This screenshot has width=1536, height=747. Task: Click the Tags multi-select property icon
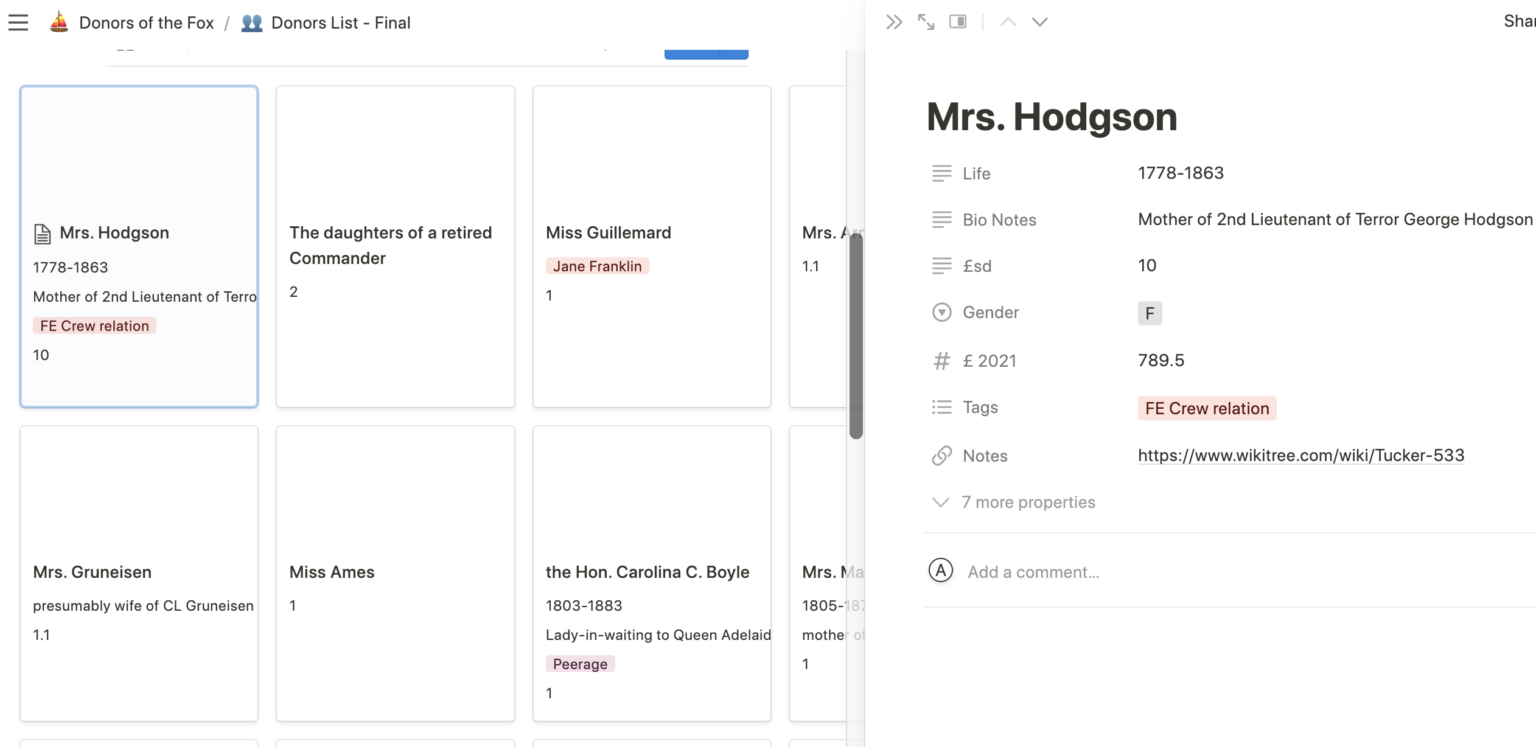941,408
